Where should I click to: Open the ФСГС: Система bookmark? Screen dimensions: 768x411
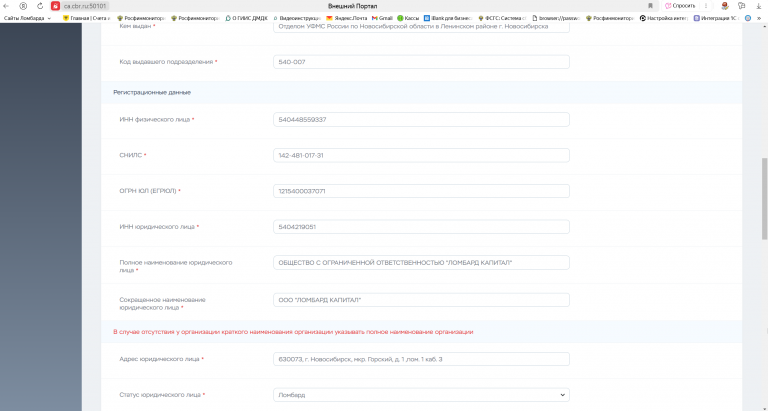click(502, 18)
